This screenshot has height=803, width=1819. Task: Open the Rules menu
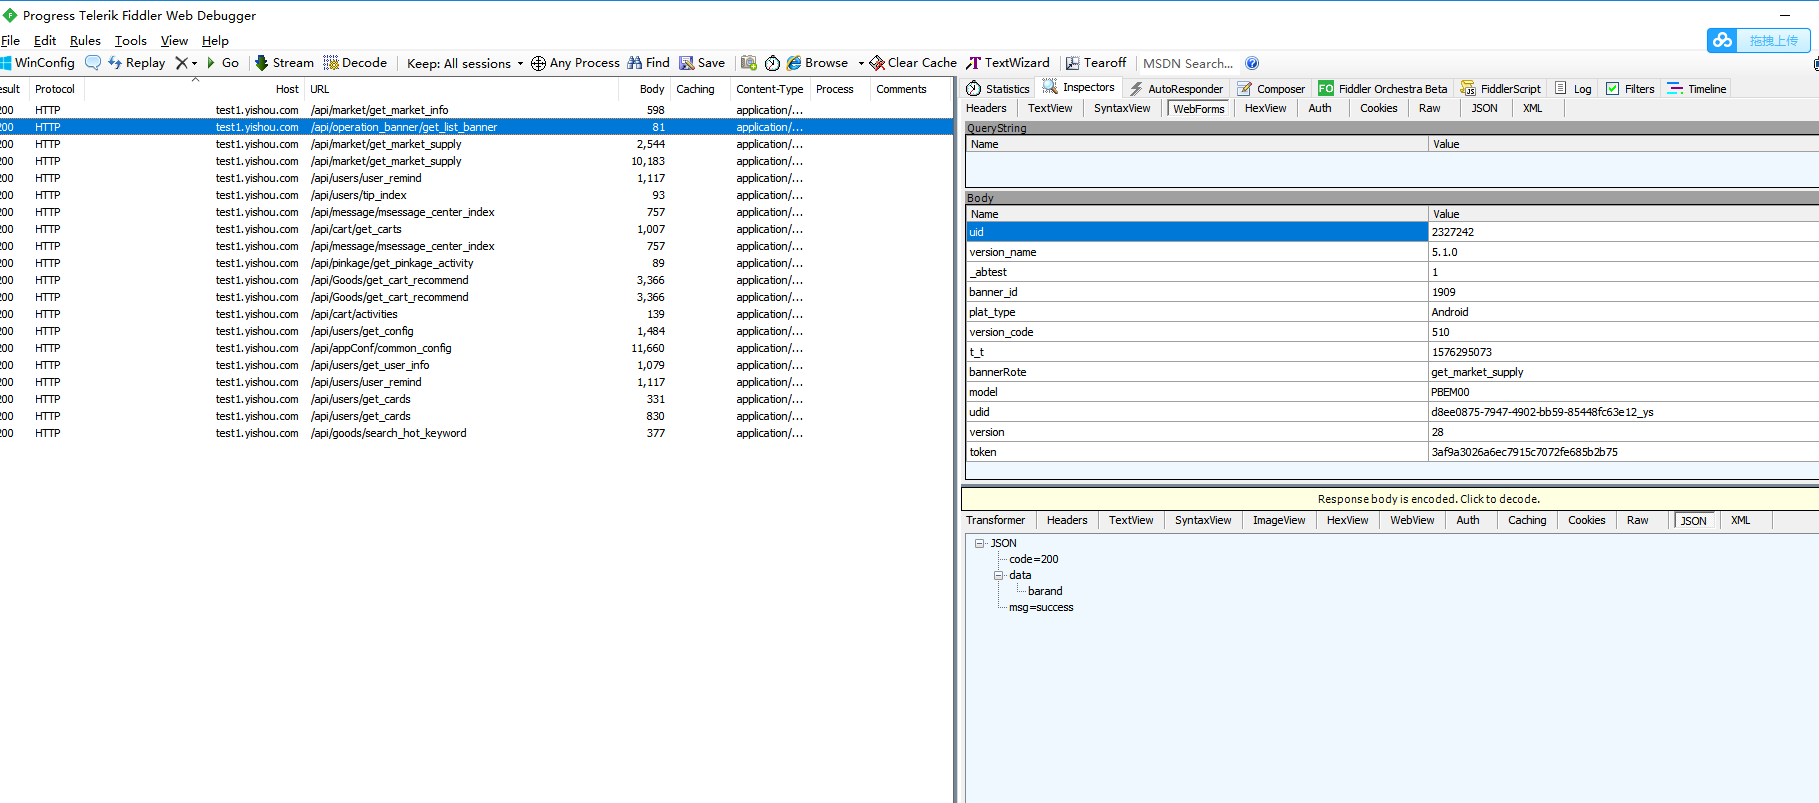[x=85, y=41]
